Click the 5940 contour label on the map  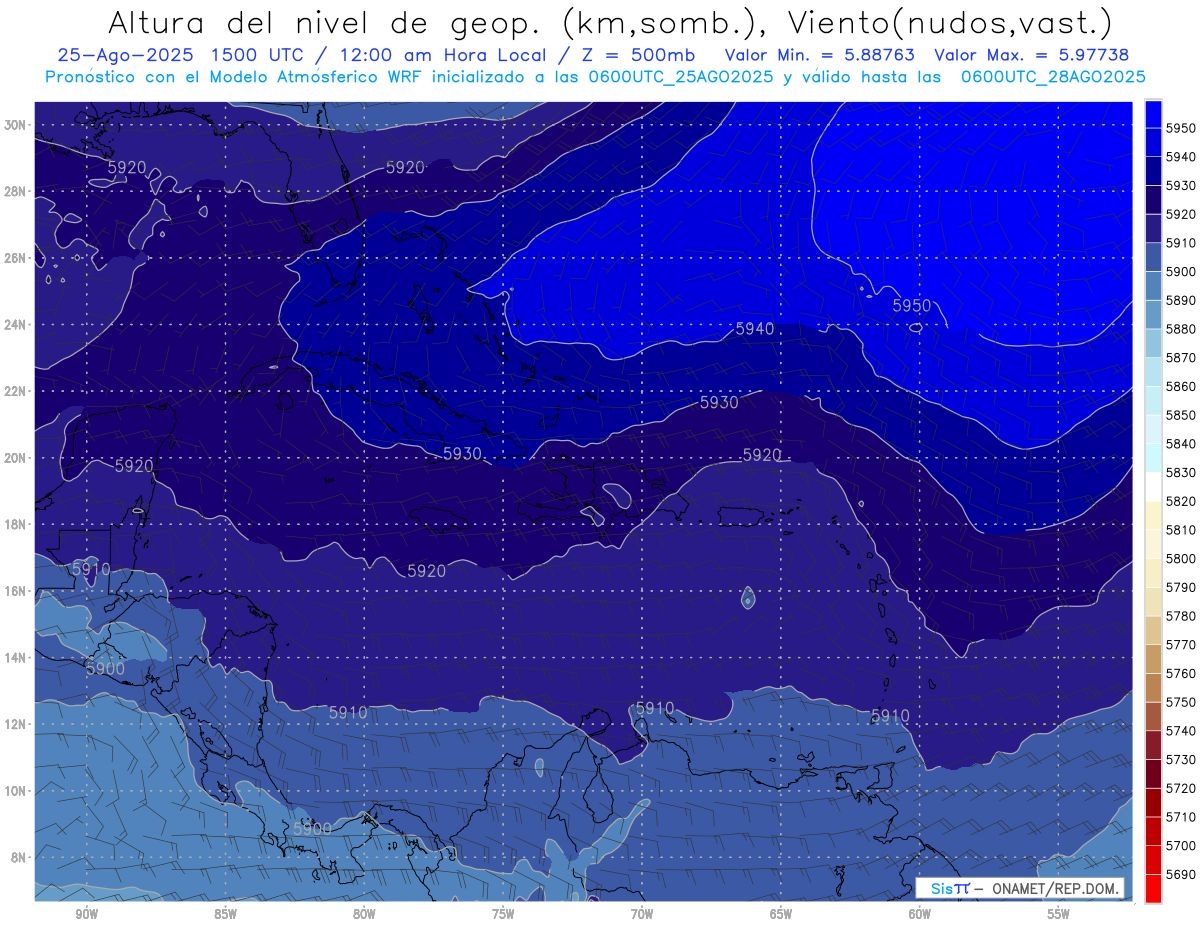coord(754,328)
